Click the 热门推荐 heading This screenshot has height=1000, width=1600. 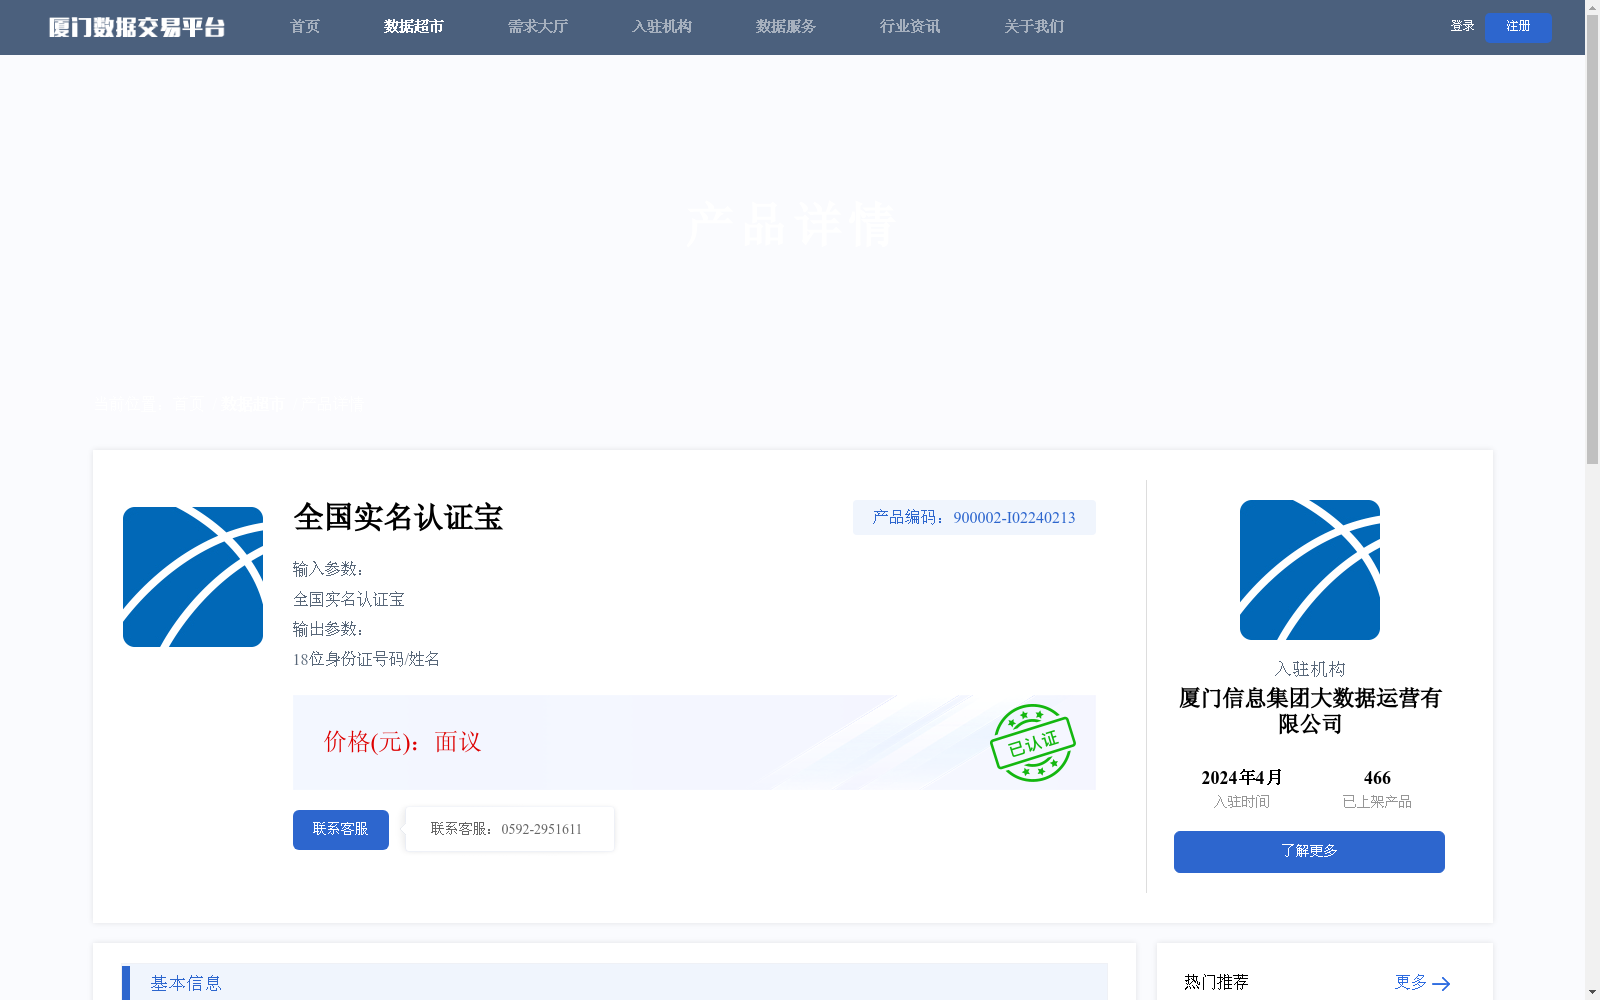1216,983
